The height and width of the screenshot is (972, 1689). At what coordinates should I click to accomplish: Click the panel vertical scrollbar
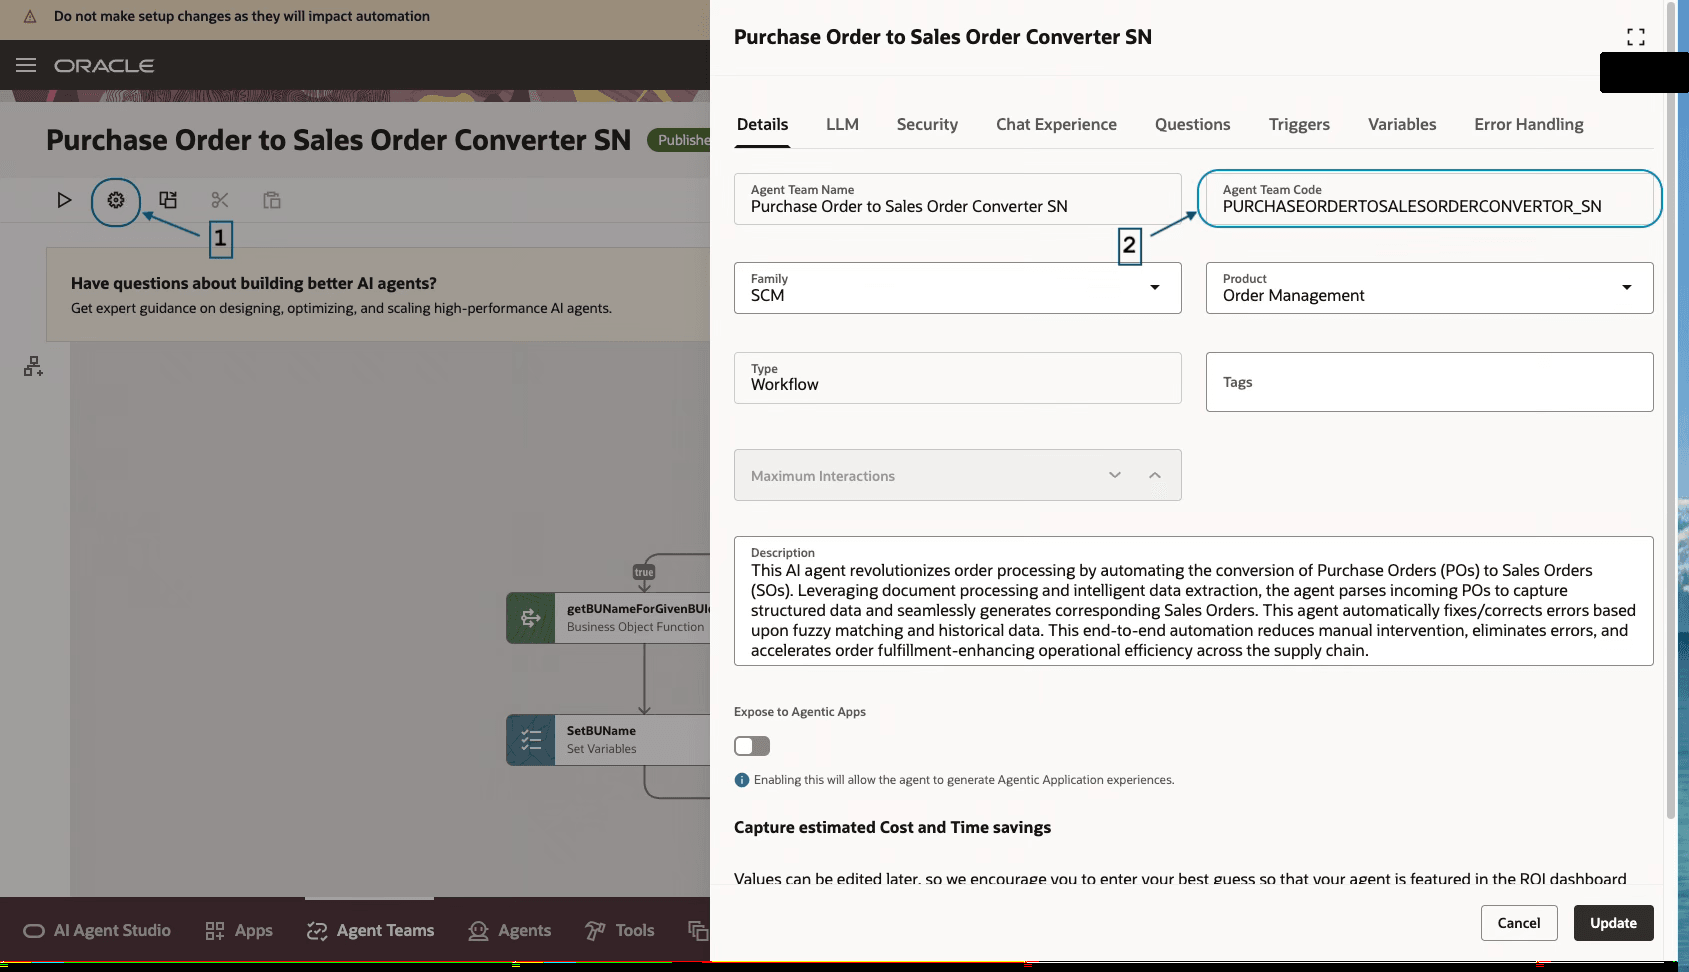1670,410
